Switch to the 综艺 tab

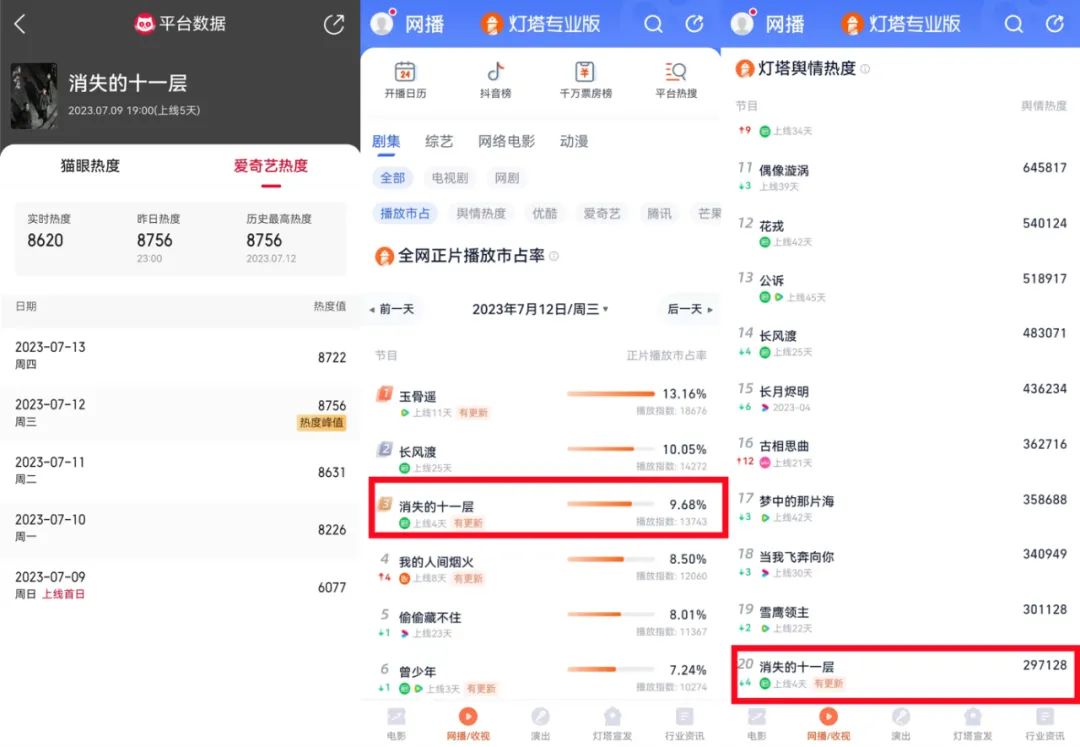tap(439, 142)
